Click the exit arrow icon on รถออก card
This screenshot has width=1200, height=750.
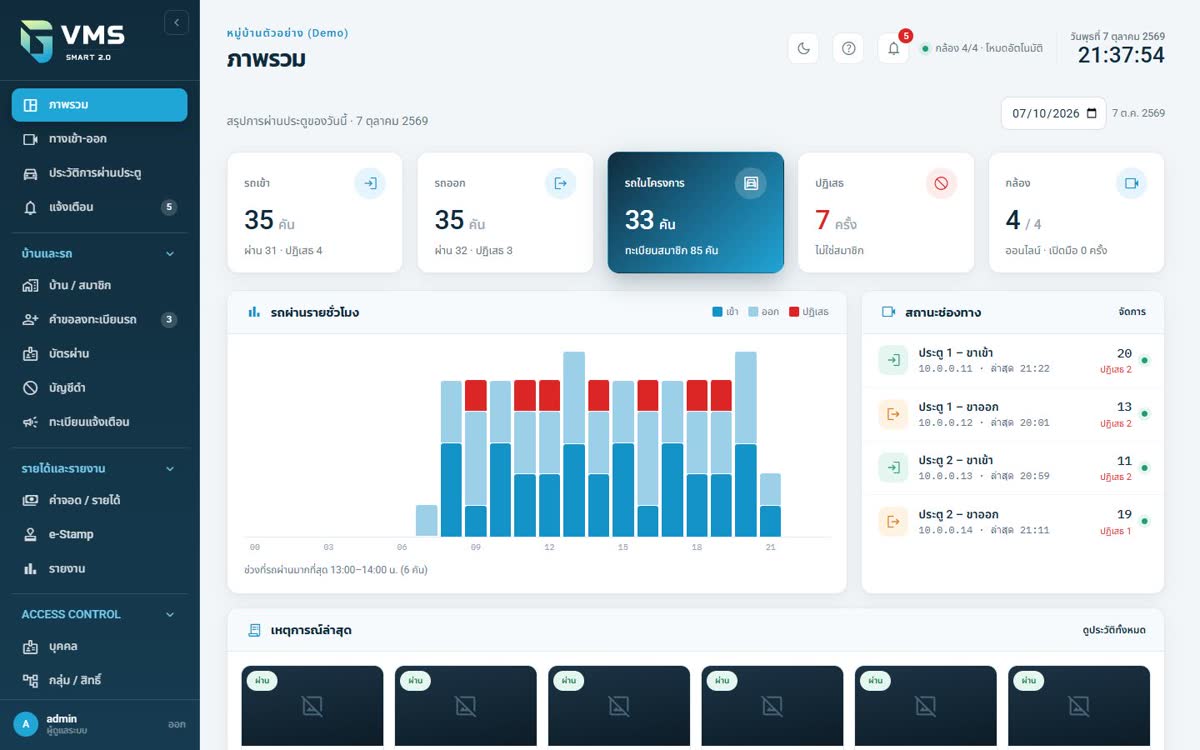[560, 183]
